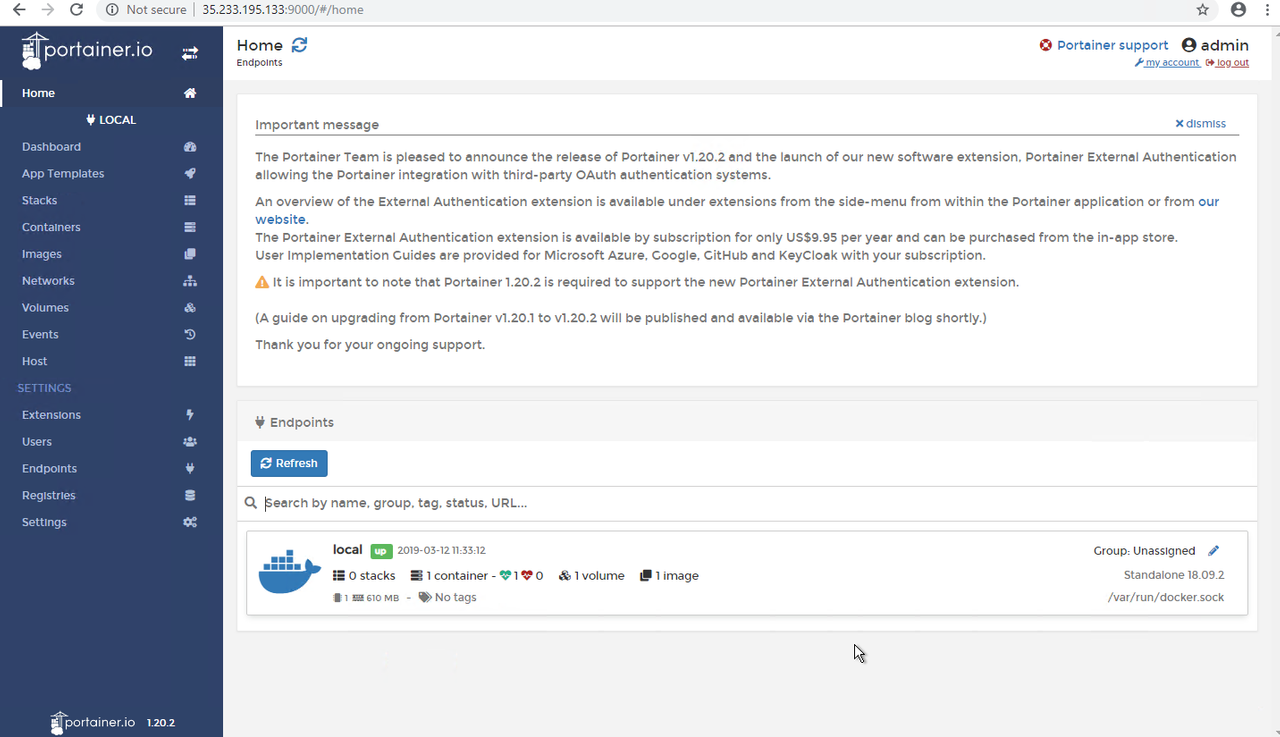1280x737 pixels.
Task: Click the Containers server icon
Action: click(190, 228)
